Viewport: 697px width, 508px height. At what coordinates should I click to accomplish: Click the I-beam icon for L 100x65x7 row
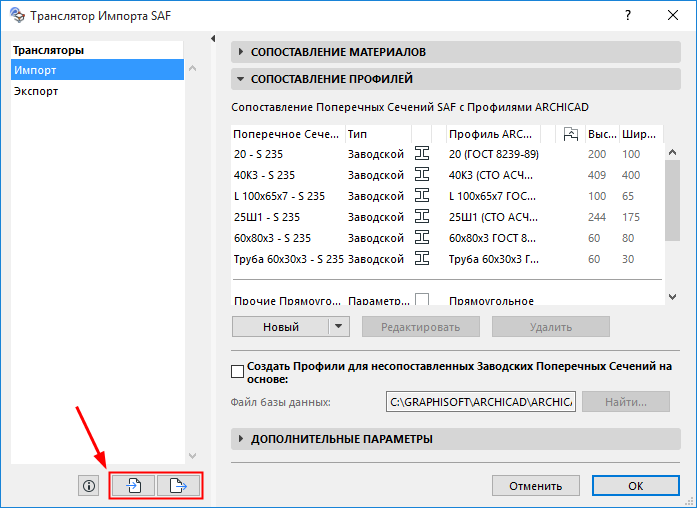point(422,196)
